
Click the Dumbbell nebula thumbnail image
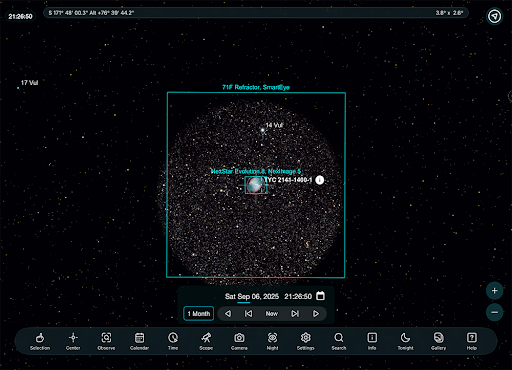[256, 185]
